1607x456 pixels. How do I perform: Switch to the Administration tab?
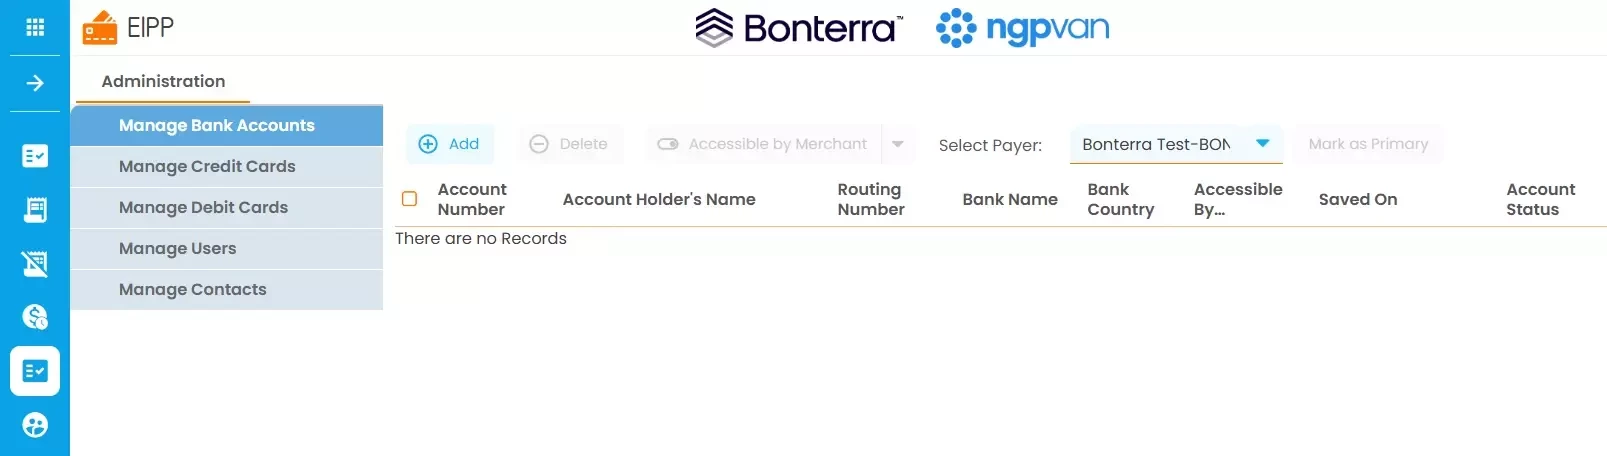tap(163, 81)
